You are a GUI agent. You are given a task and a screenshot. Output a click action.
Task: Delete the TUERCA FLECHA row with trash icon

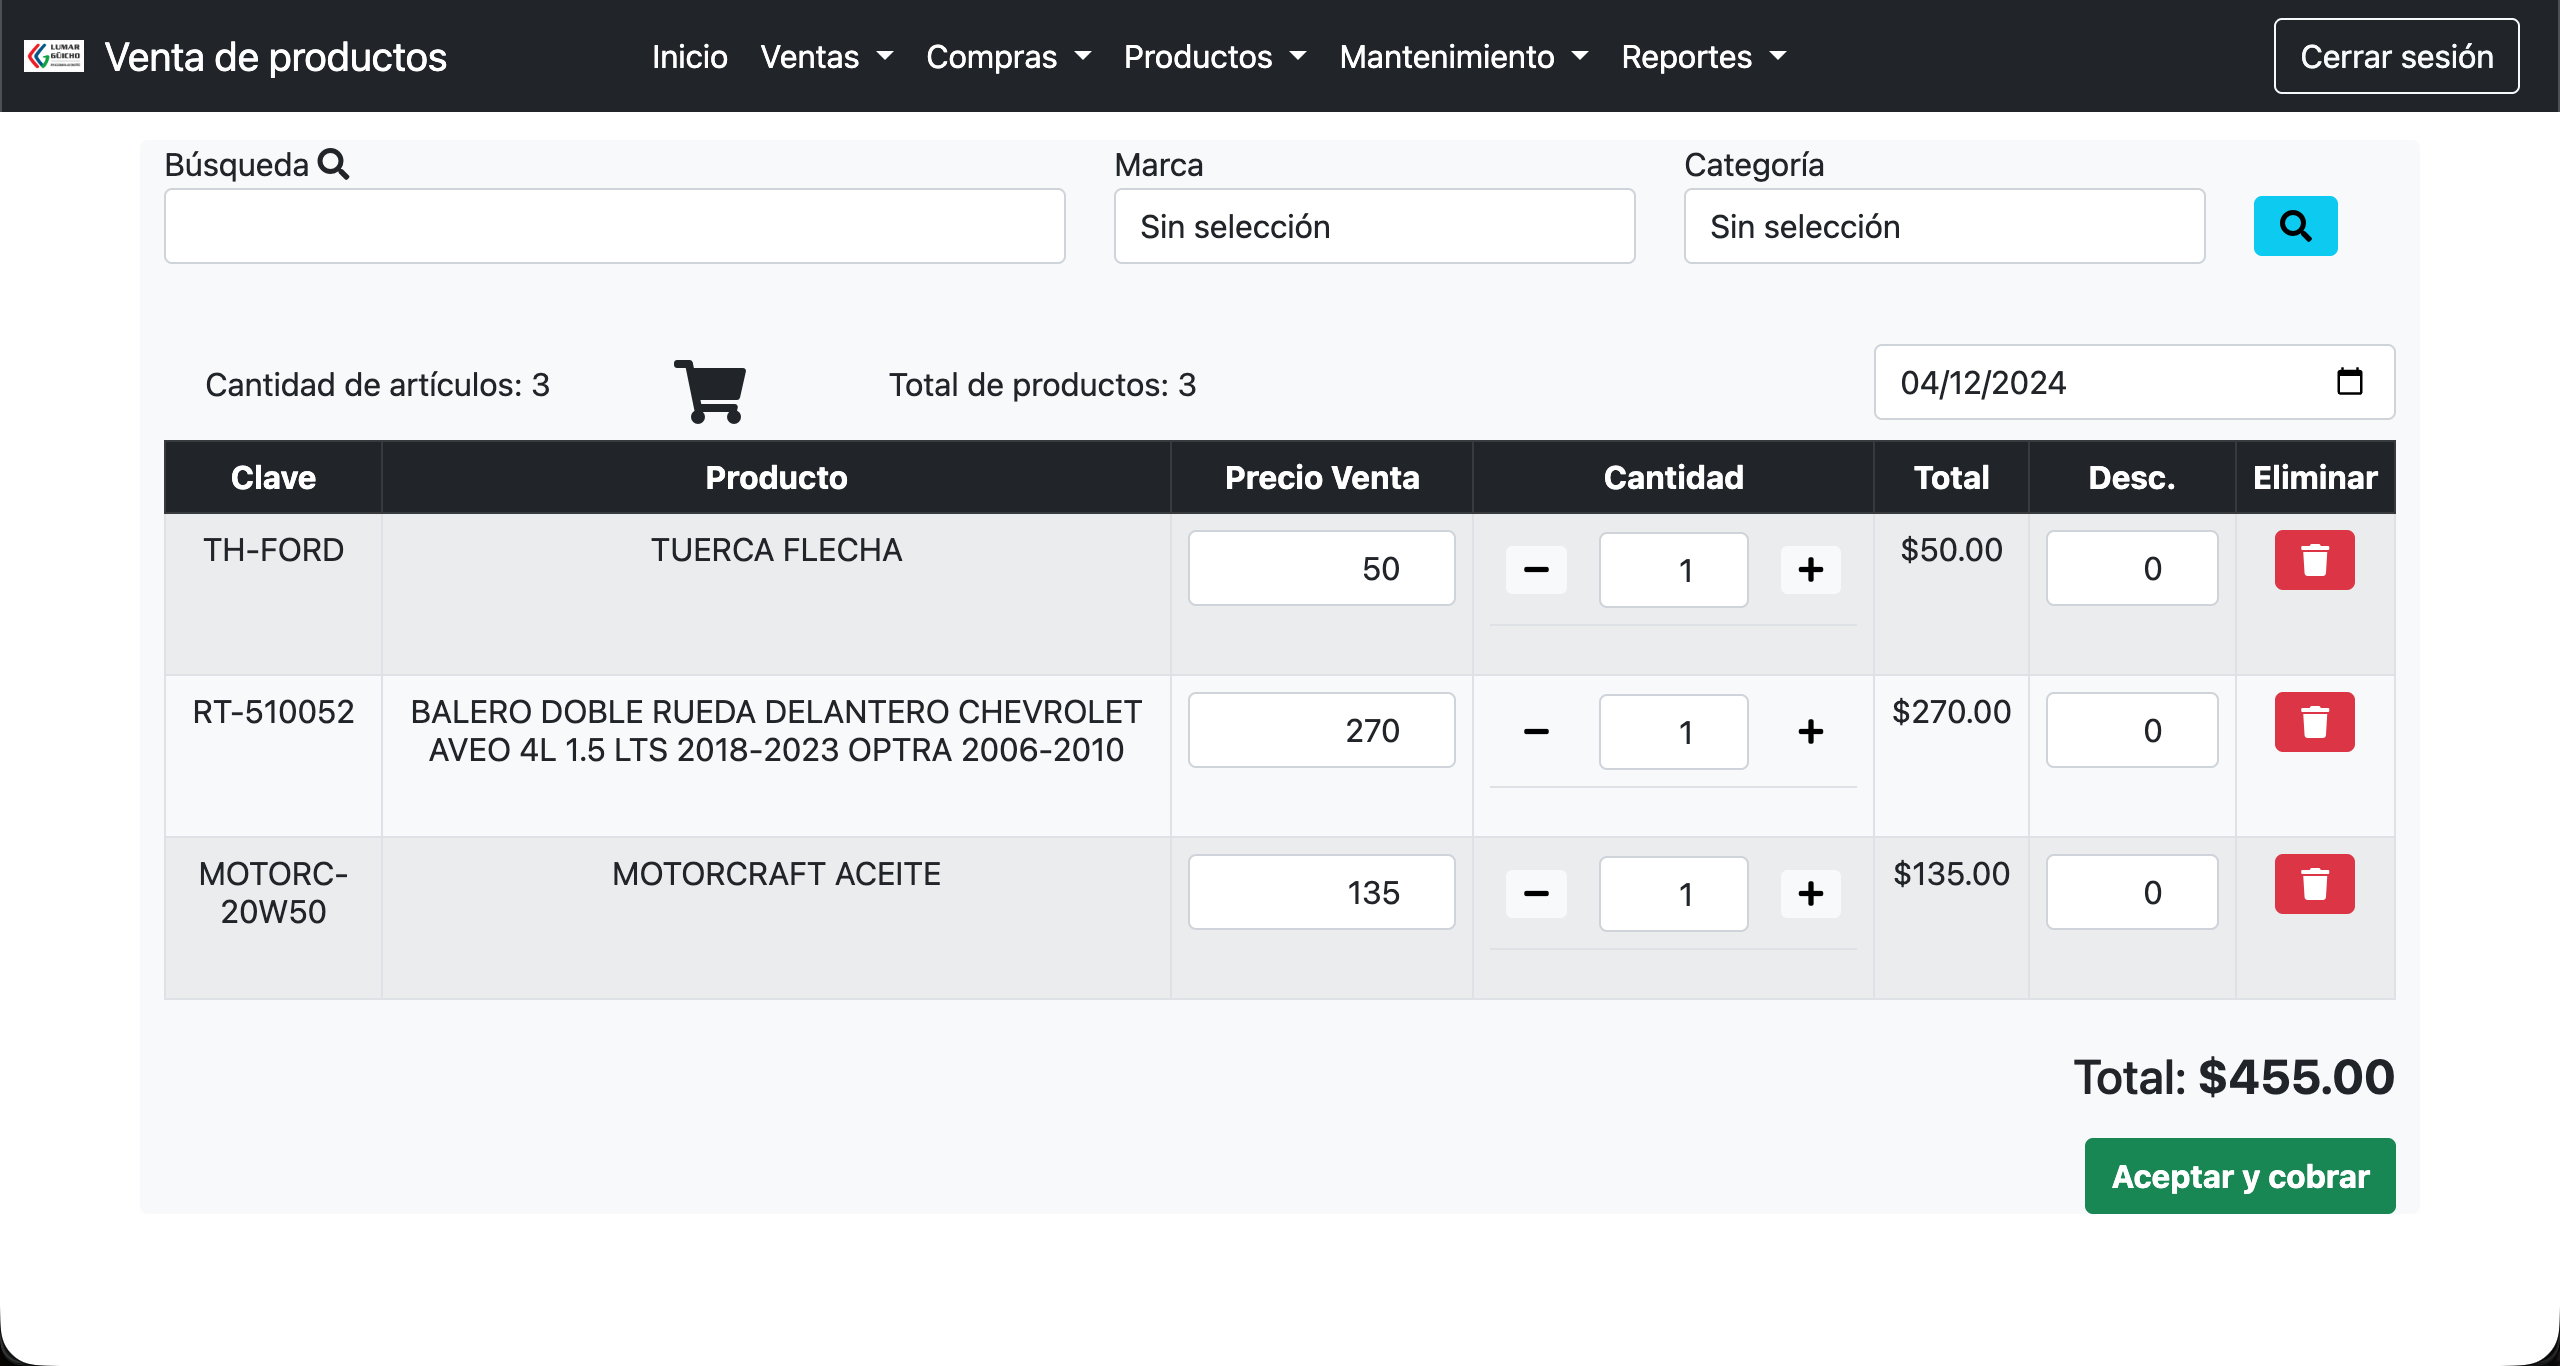coord(2316,560)
